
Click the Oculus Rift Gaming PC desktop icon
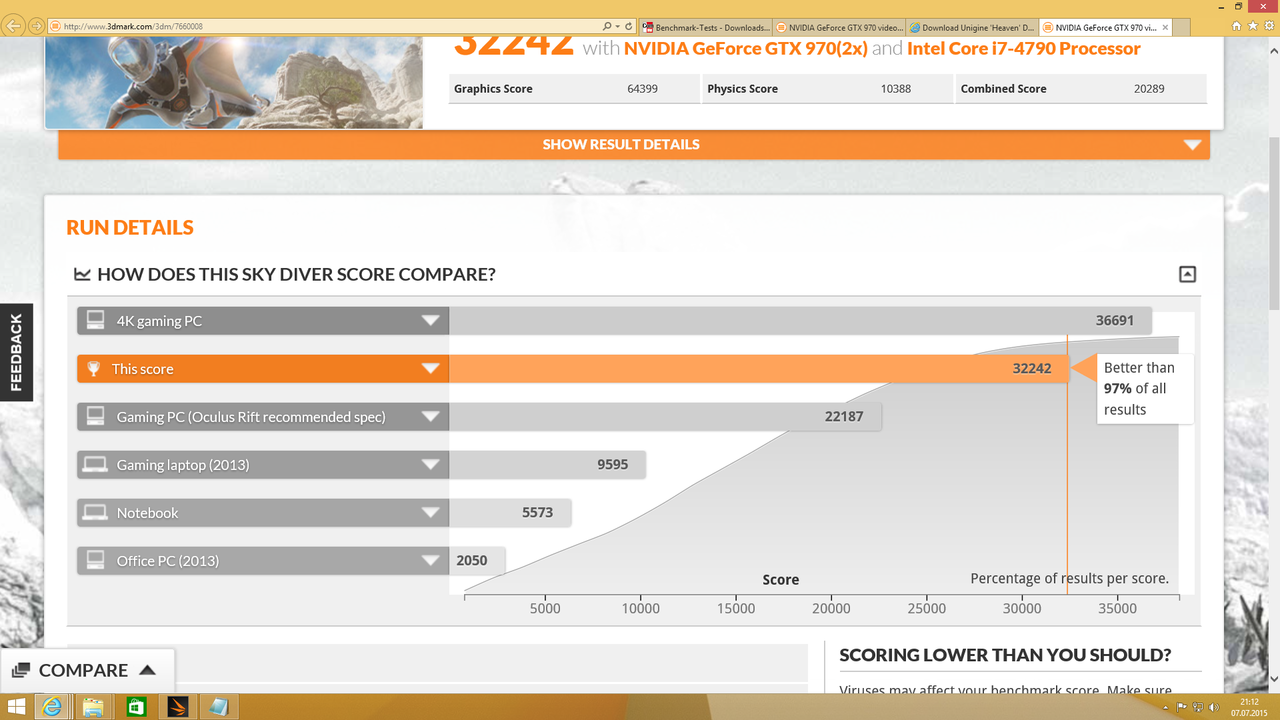pyautogui.click(x=95, y=417)
